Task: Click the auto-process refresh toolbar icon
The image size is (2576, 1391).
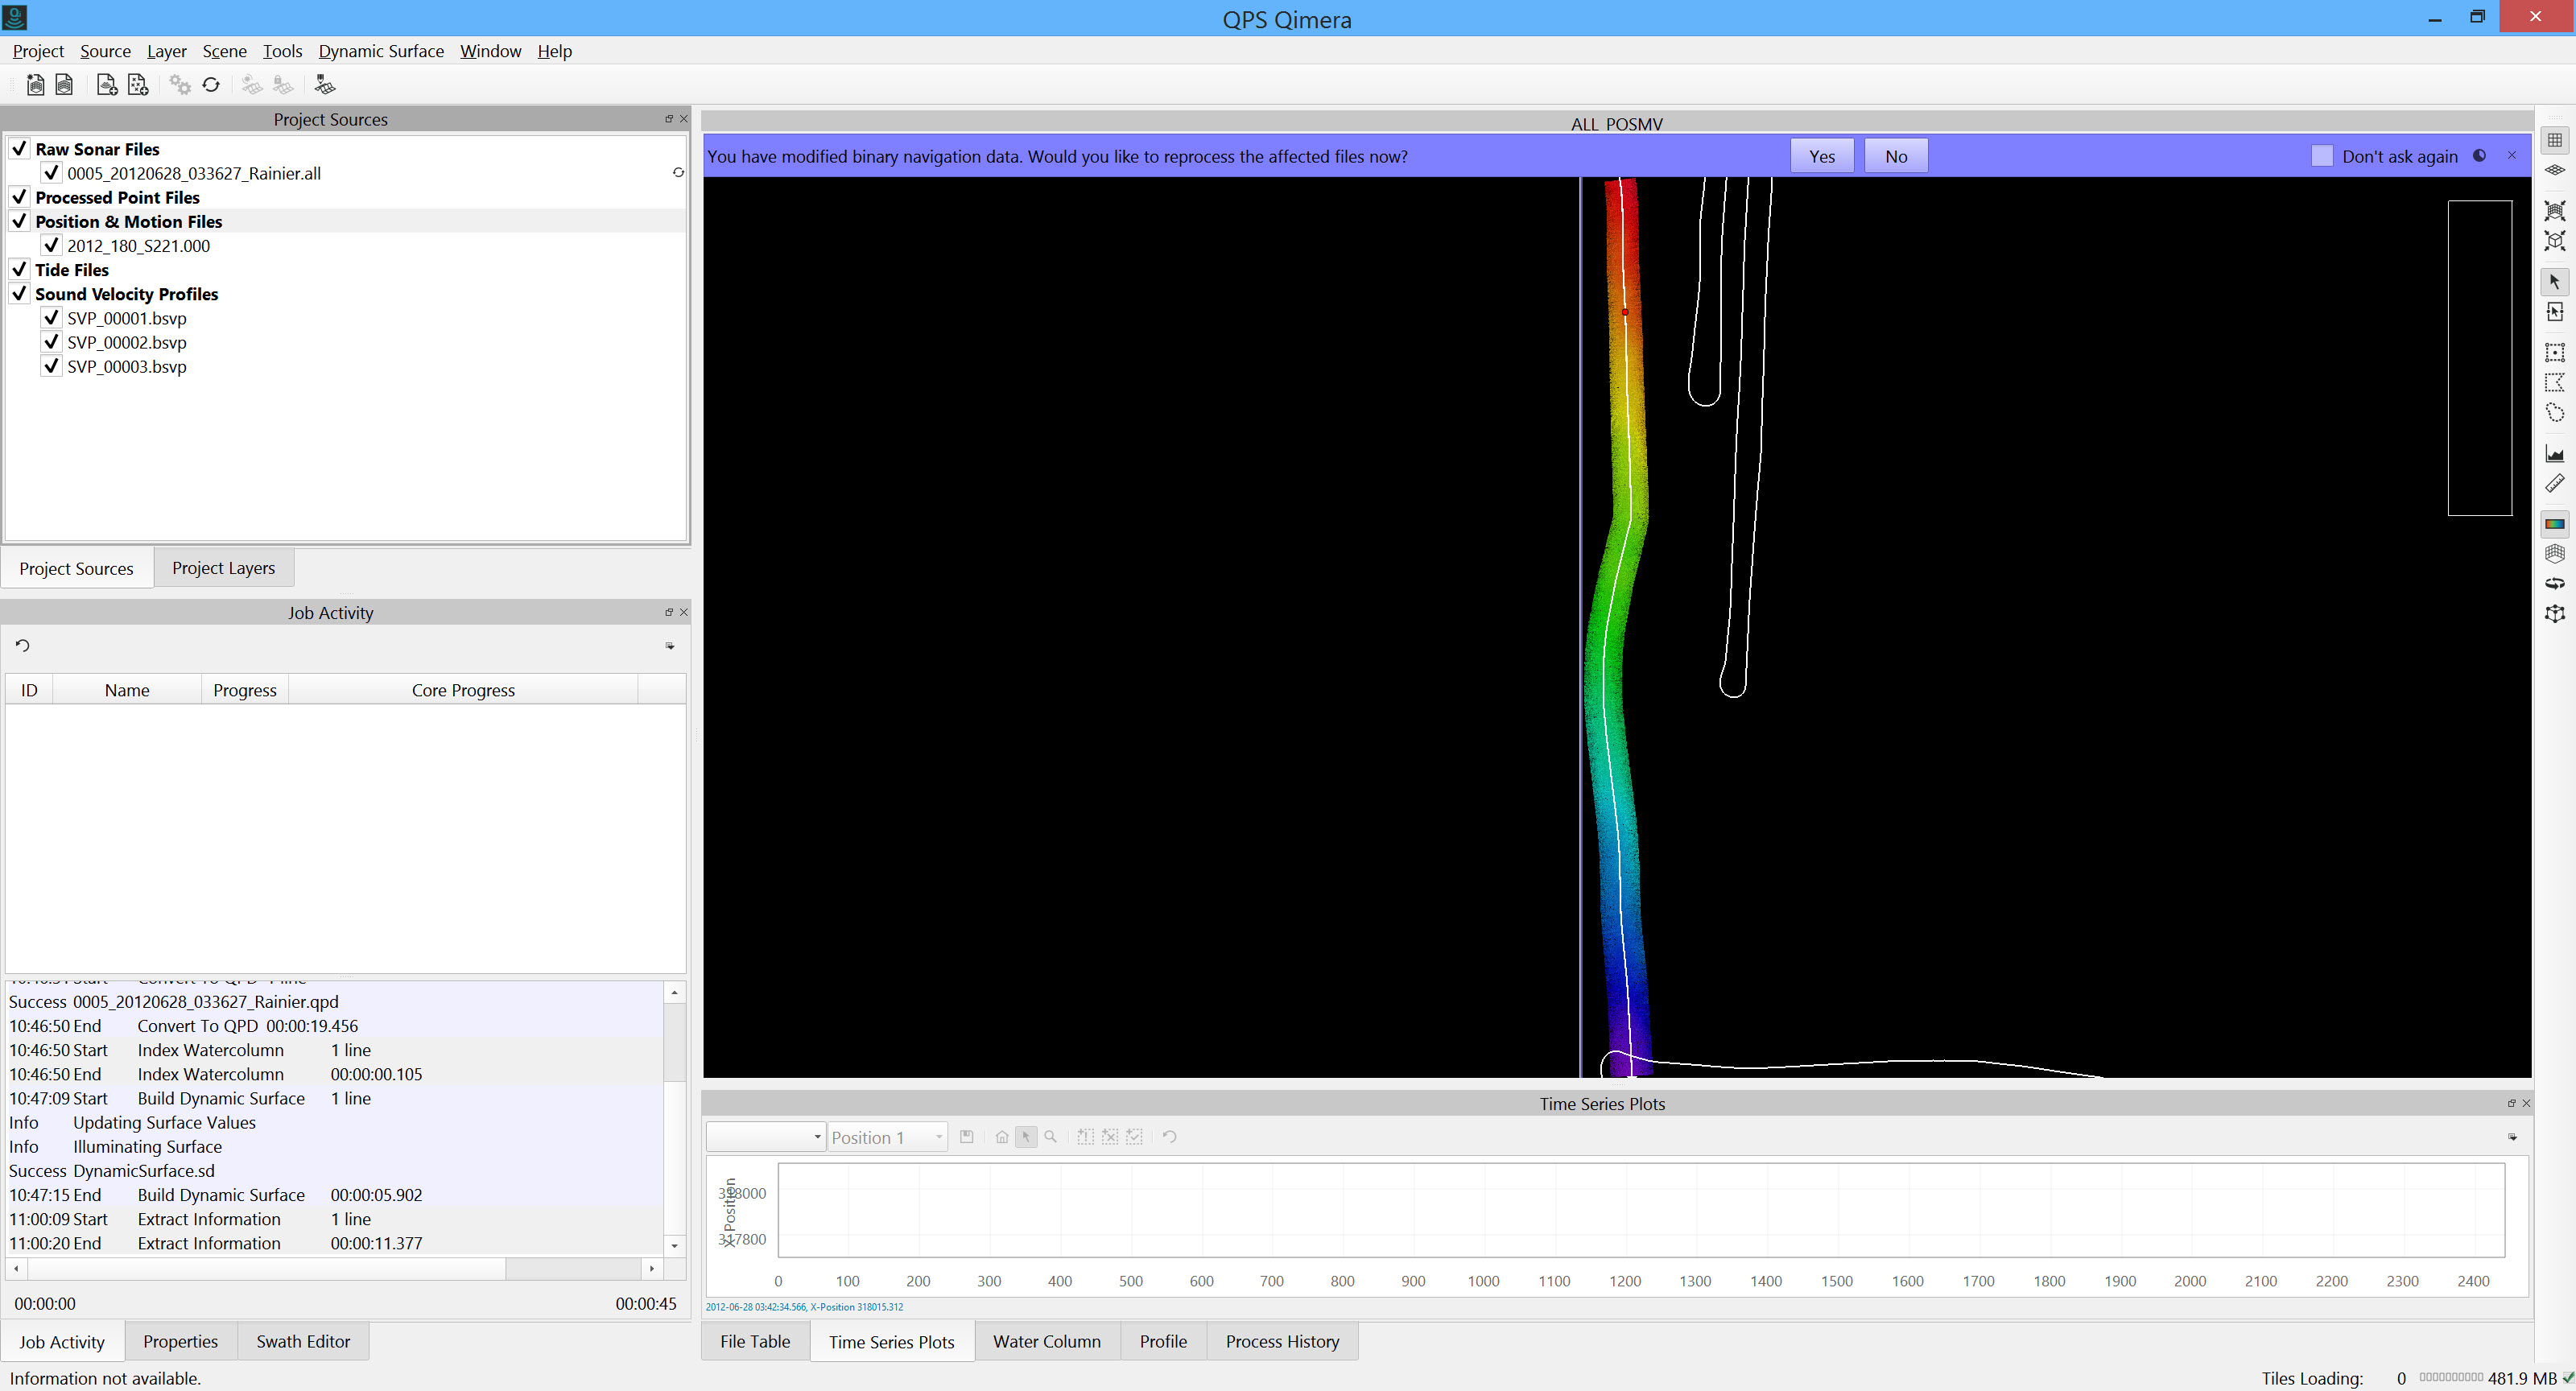Action: tap(211, 85)
